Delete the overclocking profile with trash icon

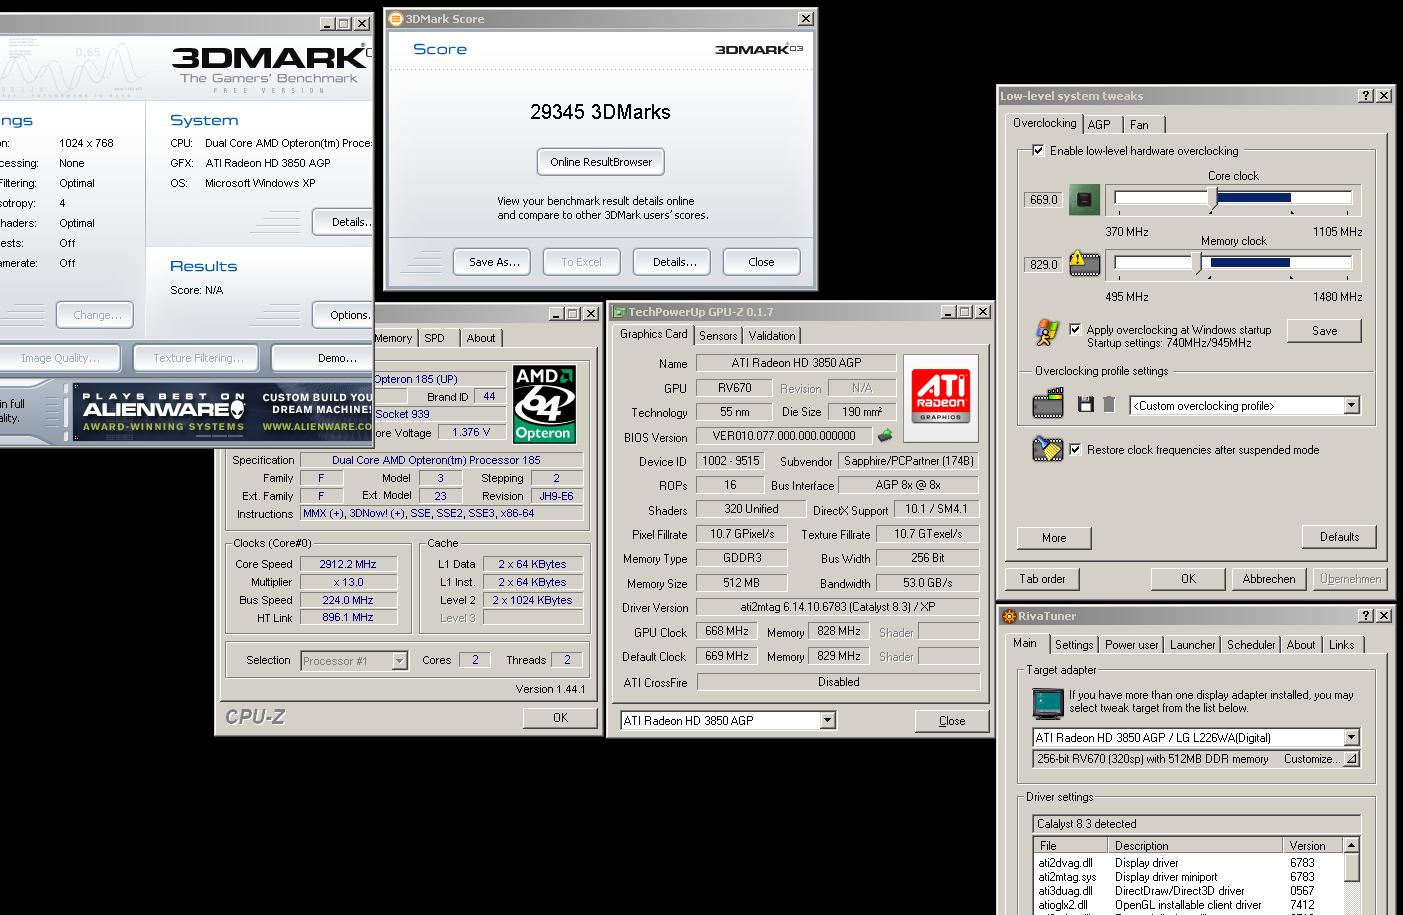click(x=1109, y=405)
